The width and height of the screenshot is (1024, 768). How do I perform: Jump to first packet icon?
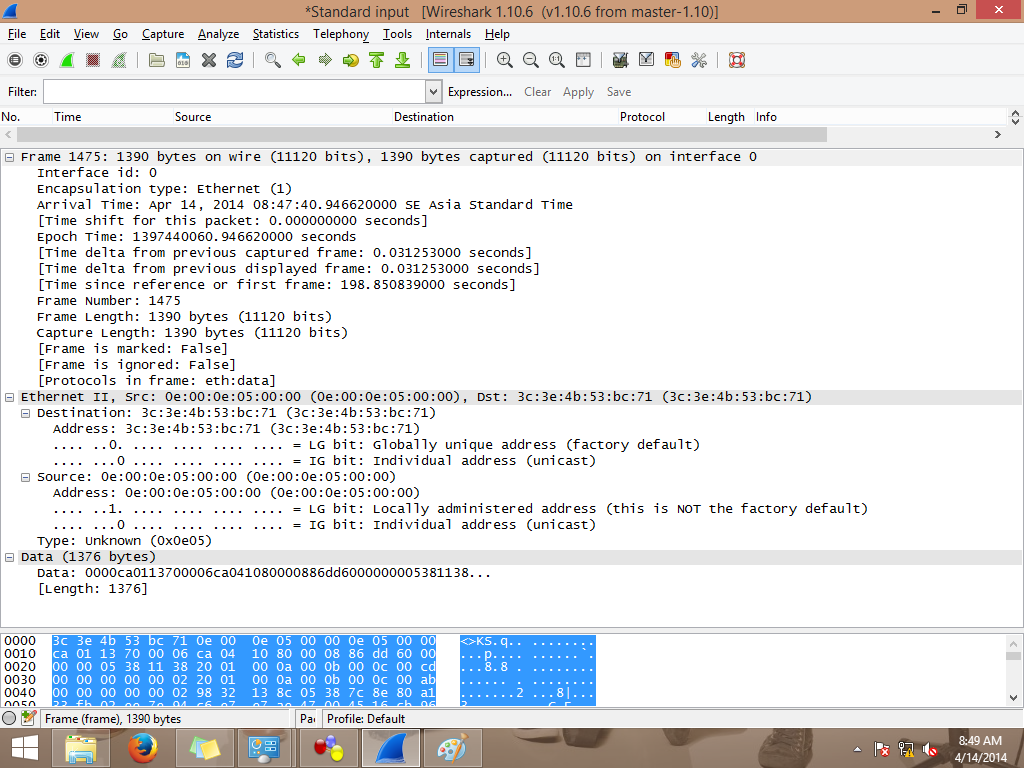377,60
